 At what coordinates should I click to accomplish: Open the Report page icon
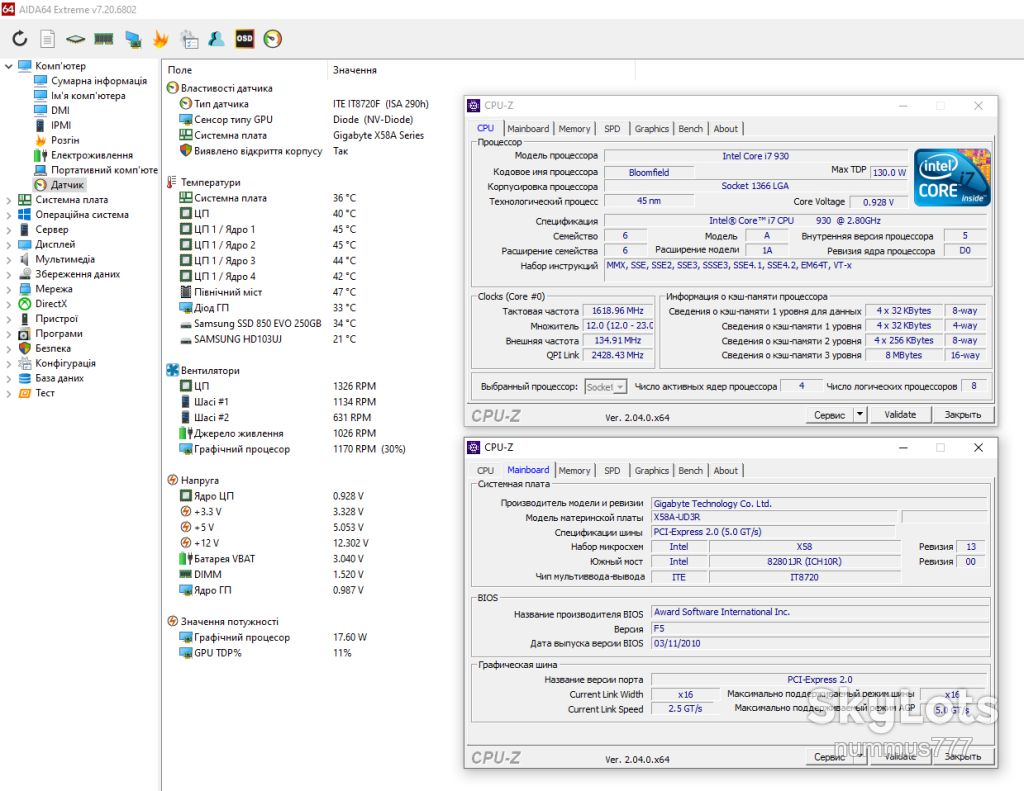48,39
